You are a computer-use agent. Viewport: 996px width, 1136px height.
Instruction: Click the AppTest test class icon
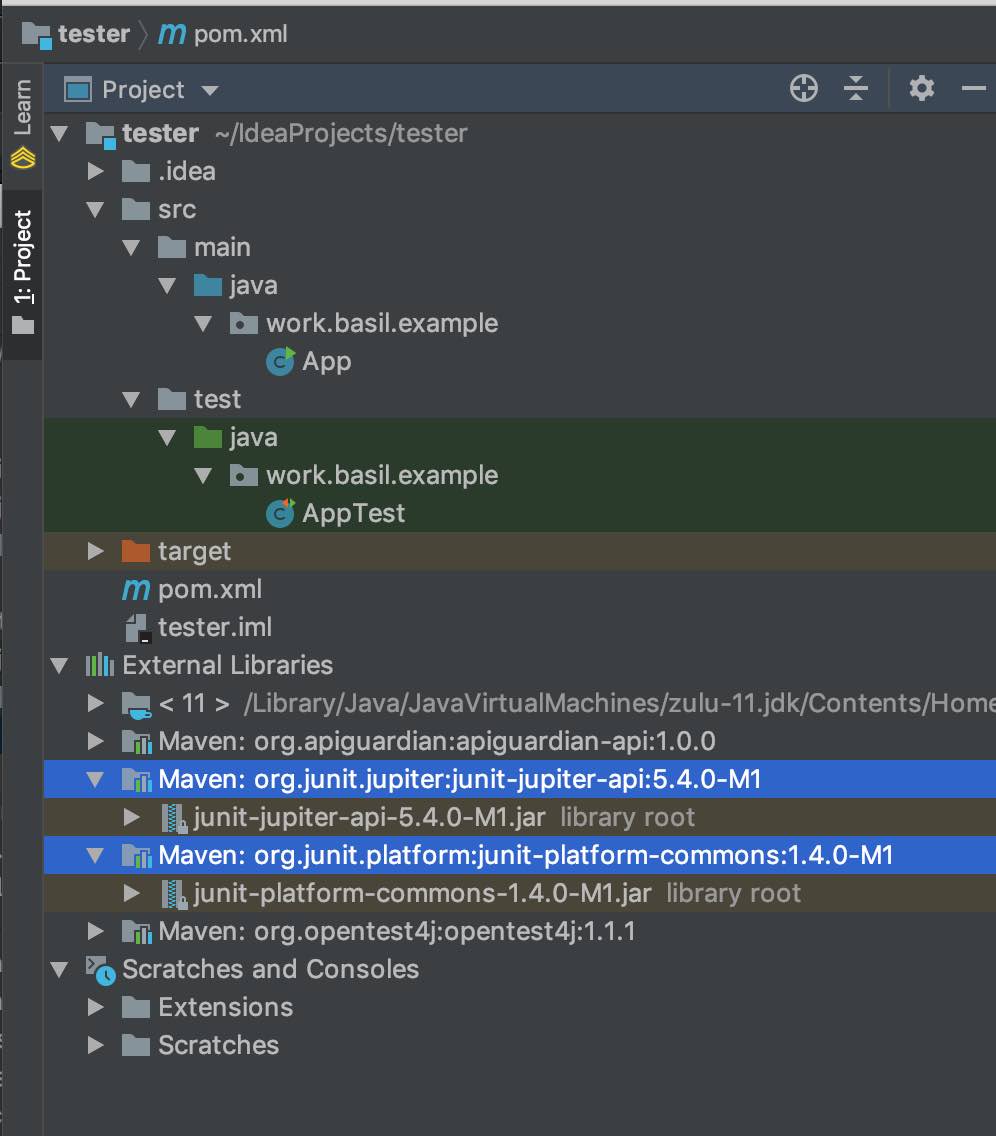tap(280, 513)
